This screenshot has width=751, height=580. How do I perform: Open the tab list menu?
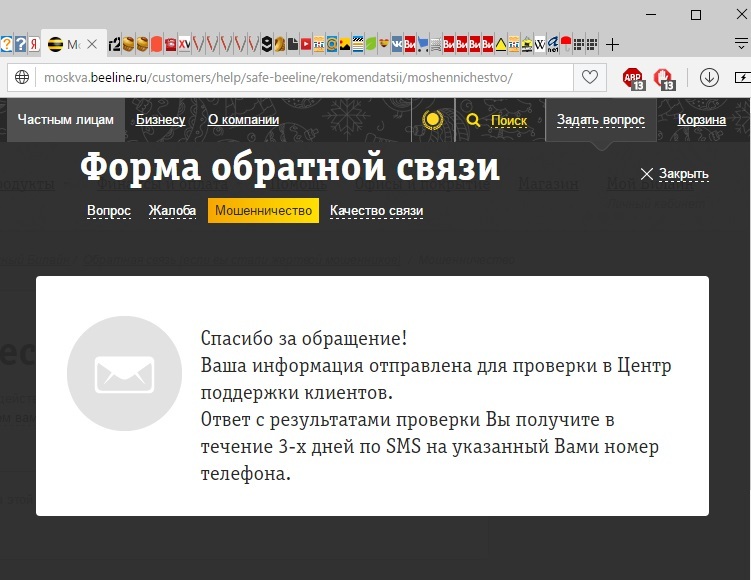(741, 44)
